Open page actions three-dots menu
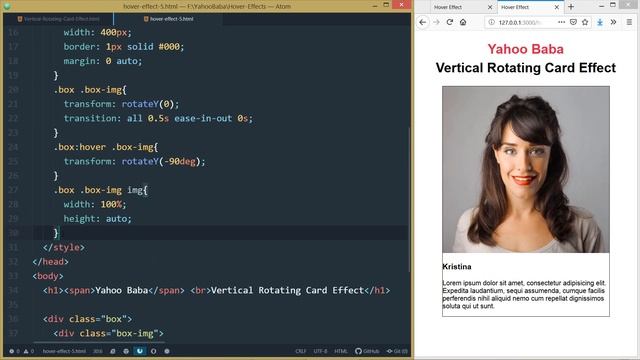The height and width of the screenshot is (360, 640). pyautogui.click(x=562, y=22)
